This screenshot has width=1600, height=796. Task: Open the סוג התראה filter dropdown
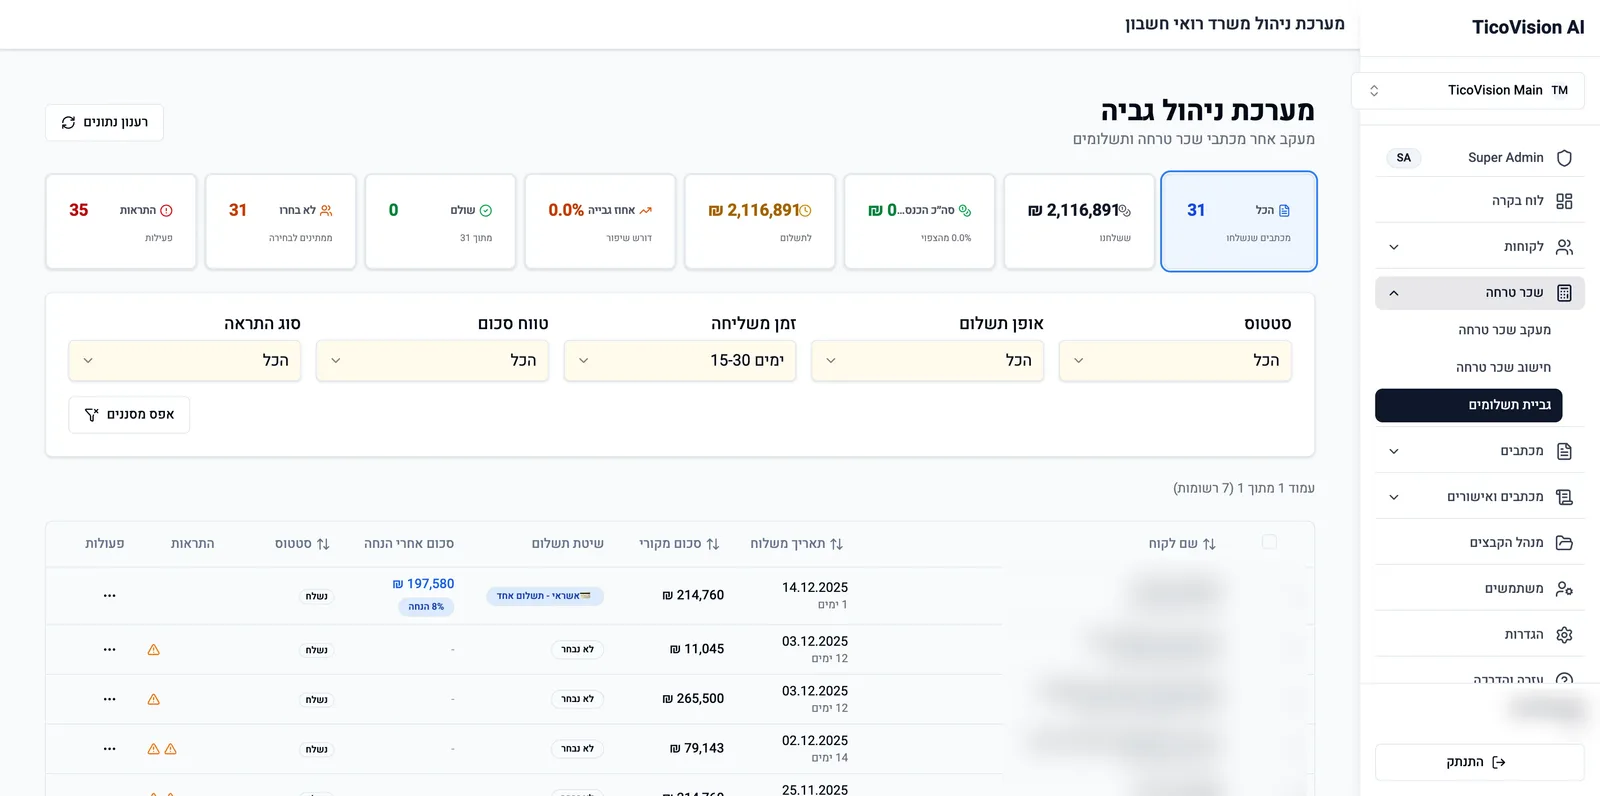coord(185,361)
